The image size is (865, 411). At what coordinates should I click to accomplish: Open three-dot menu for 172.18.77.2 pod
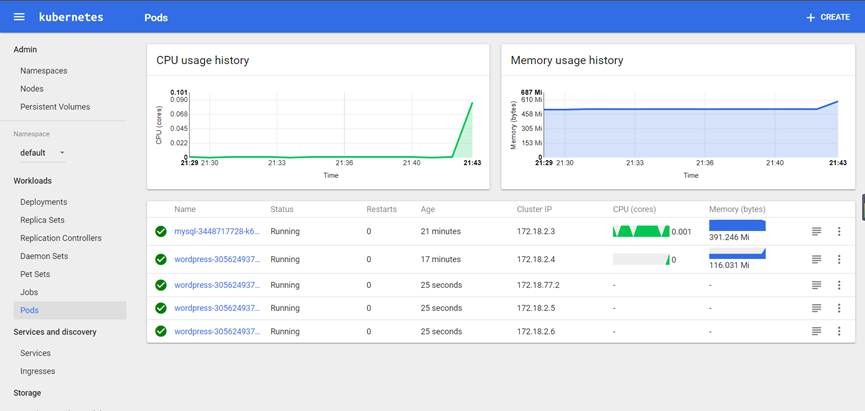(x=839, y=285)
